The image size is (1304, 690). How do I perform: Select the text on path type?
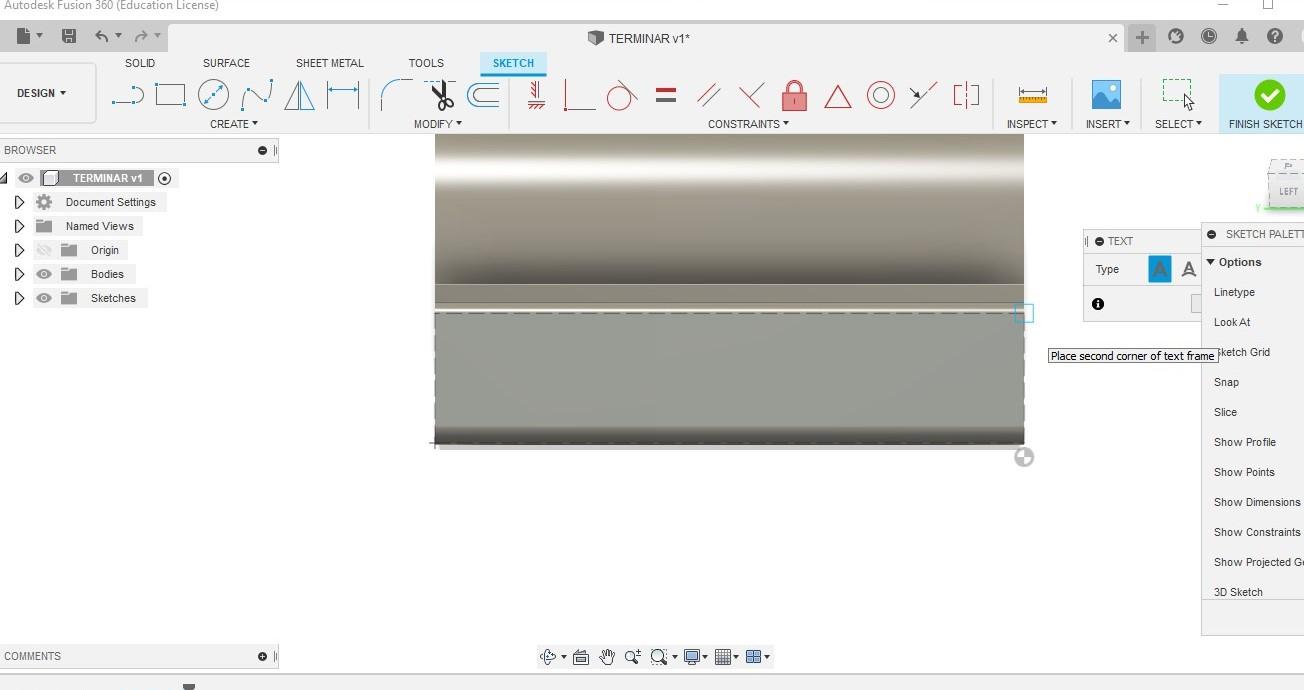click(x=1188, y=269)
